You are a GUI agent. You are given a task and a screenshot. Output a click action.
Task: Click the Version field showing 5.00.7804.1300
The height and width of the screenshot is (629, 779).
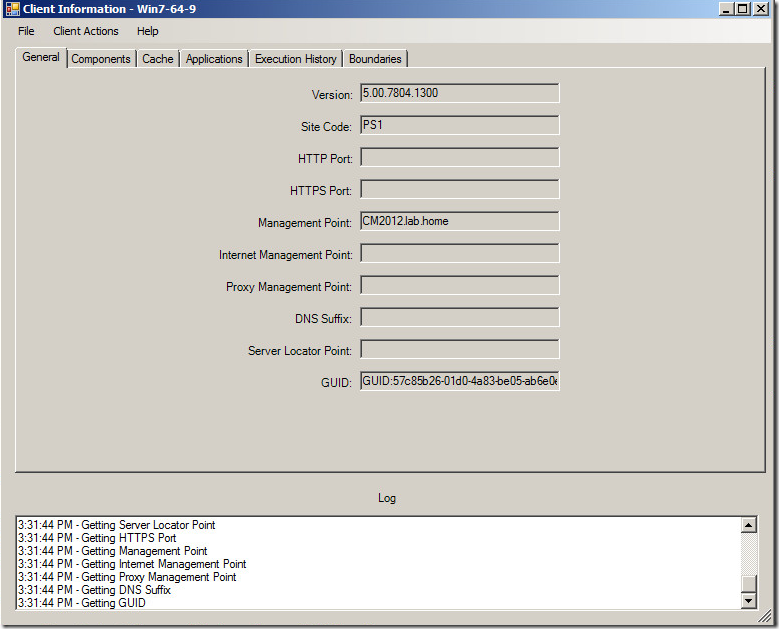pos(460,93)
